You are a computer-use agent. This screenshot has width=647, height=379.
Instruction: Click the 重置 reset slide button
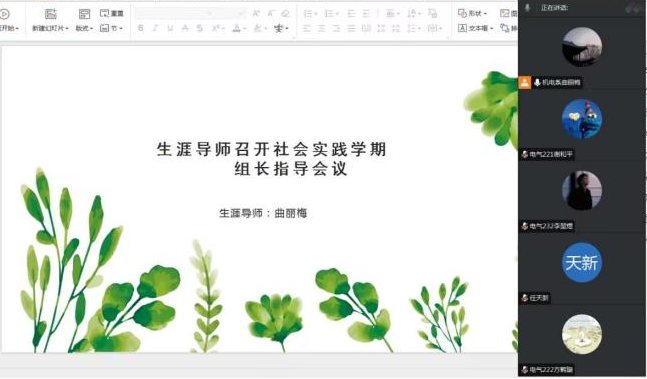[112, 14]
